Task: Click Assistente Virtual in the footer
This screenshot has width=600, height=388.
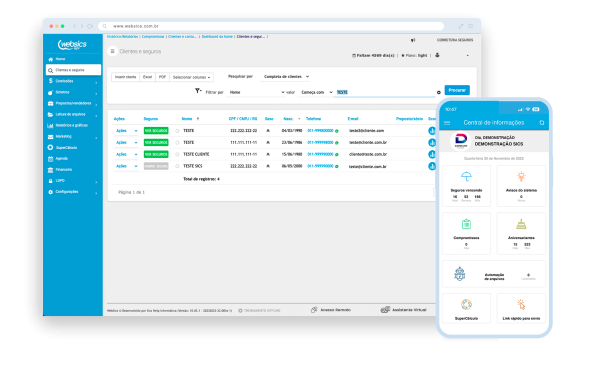Action: click(x=404, y=310)
